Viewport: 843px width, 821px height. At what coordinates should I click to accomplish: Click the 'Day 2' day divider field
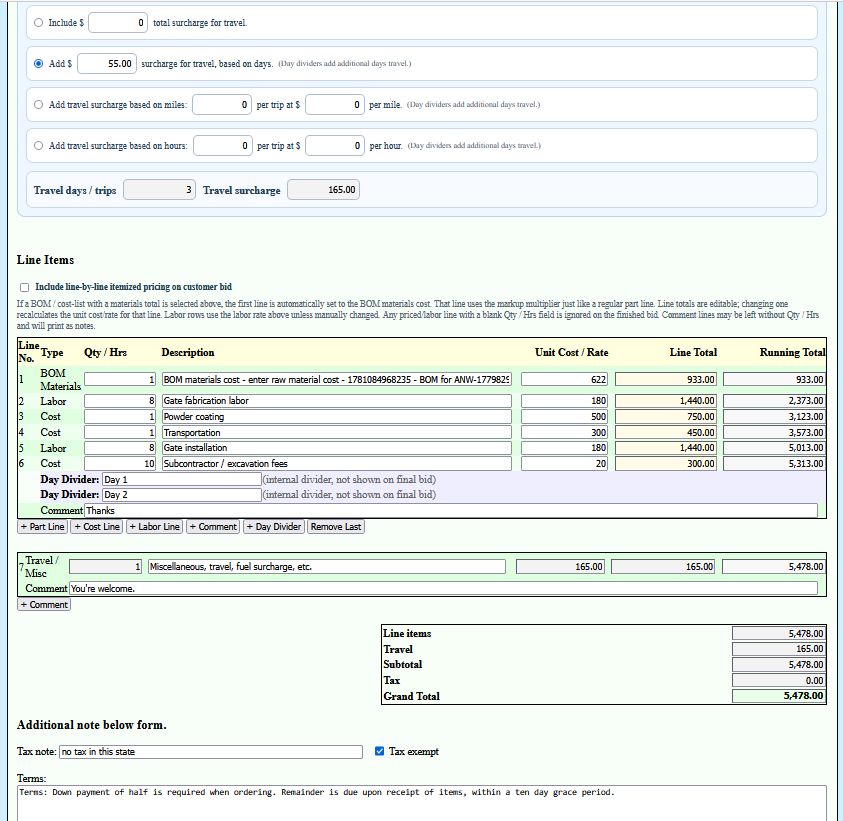182,495
